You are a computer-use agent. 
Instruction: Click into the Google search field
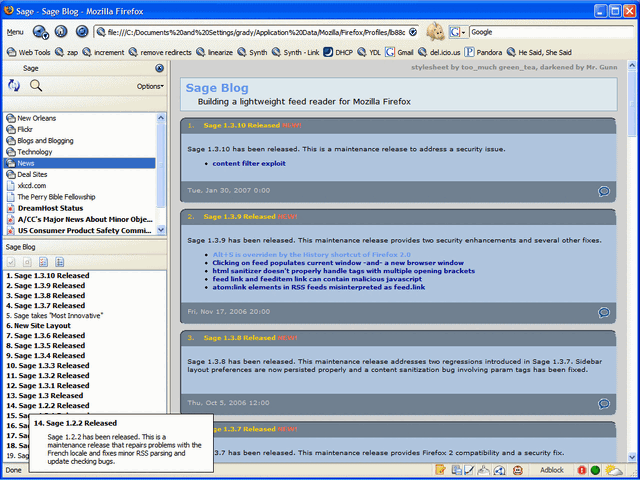pyautogui.click(x=553, y=32)
